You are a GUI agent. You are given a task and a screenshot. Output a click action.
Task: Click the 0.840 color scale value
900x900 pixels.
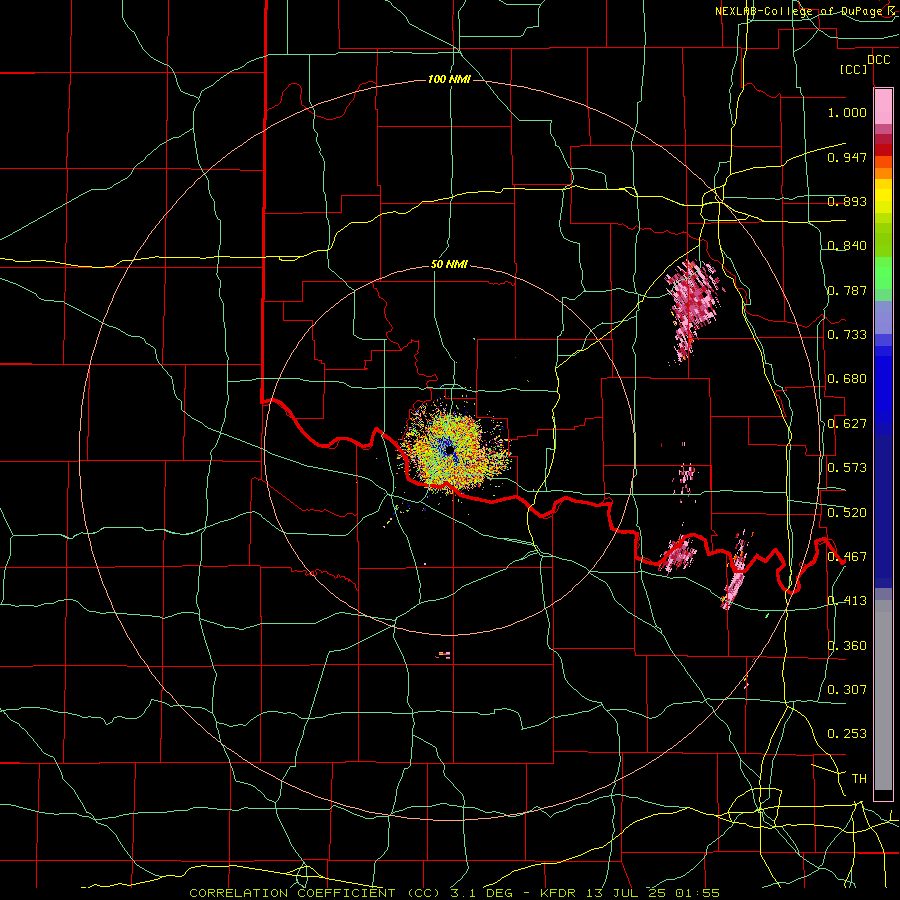click(847, 246)
